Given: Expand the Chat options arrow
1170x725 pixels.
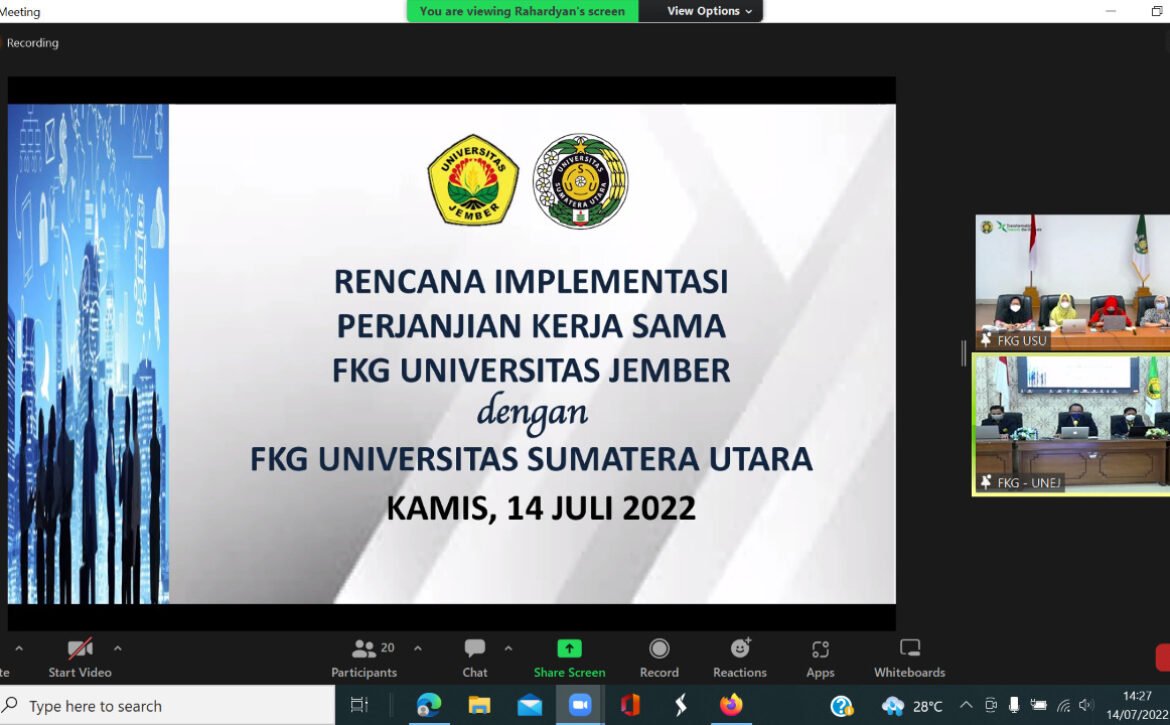Looking at the screenshot, I should [x=508, y=648].
